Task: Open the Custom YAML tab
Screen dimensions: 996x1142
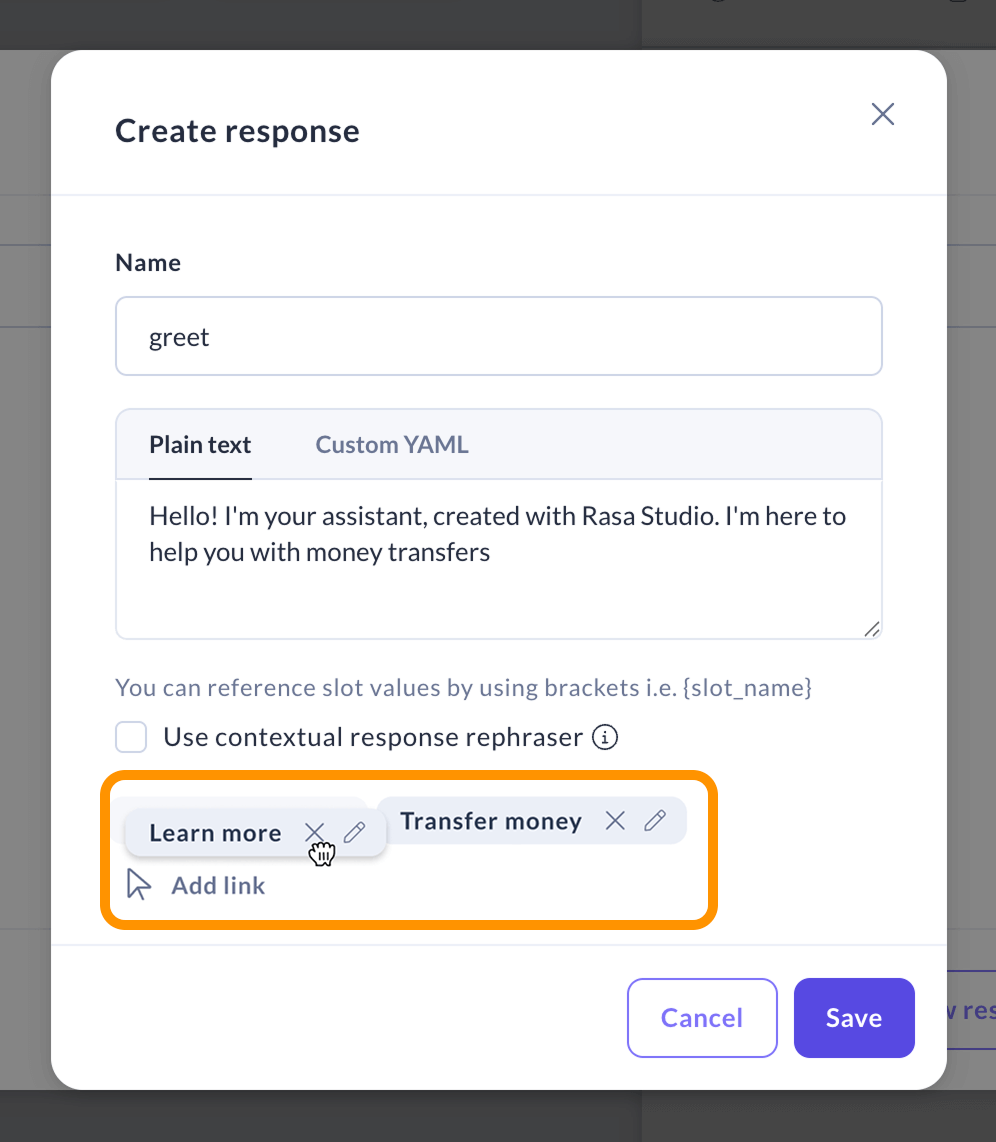Action: (x=392, y=445)
